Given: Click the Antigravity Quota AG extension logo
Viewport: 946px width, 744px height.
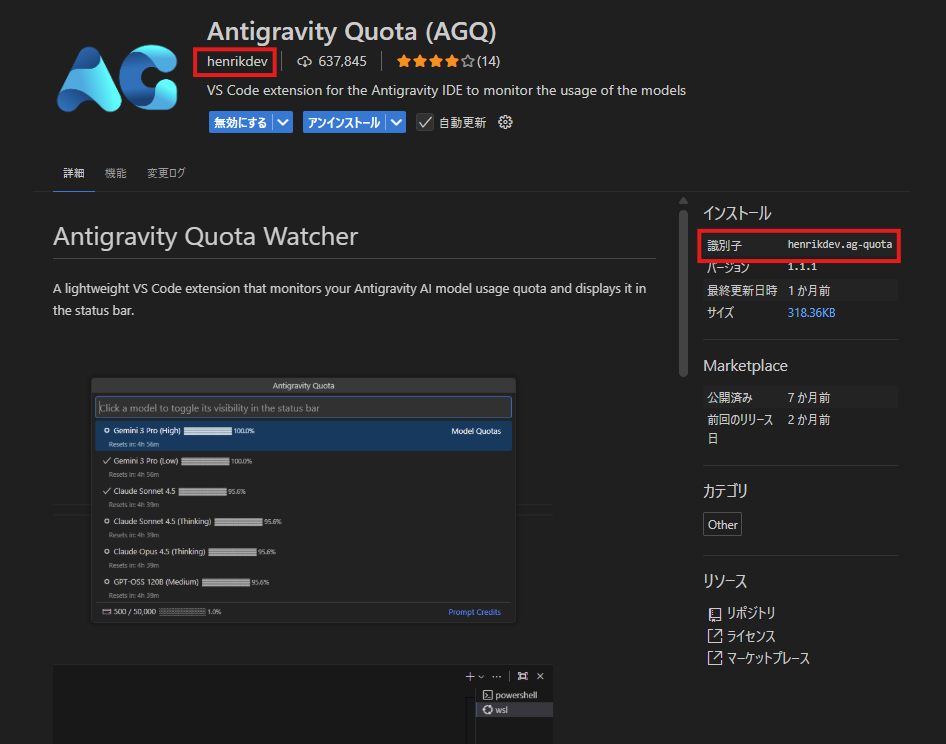Looking at the screenshot, I should [x=117, y=78].
